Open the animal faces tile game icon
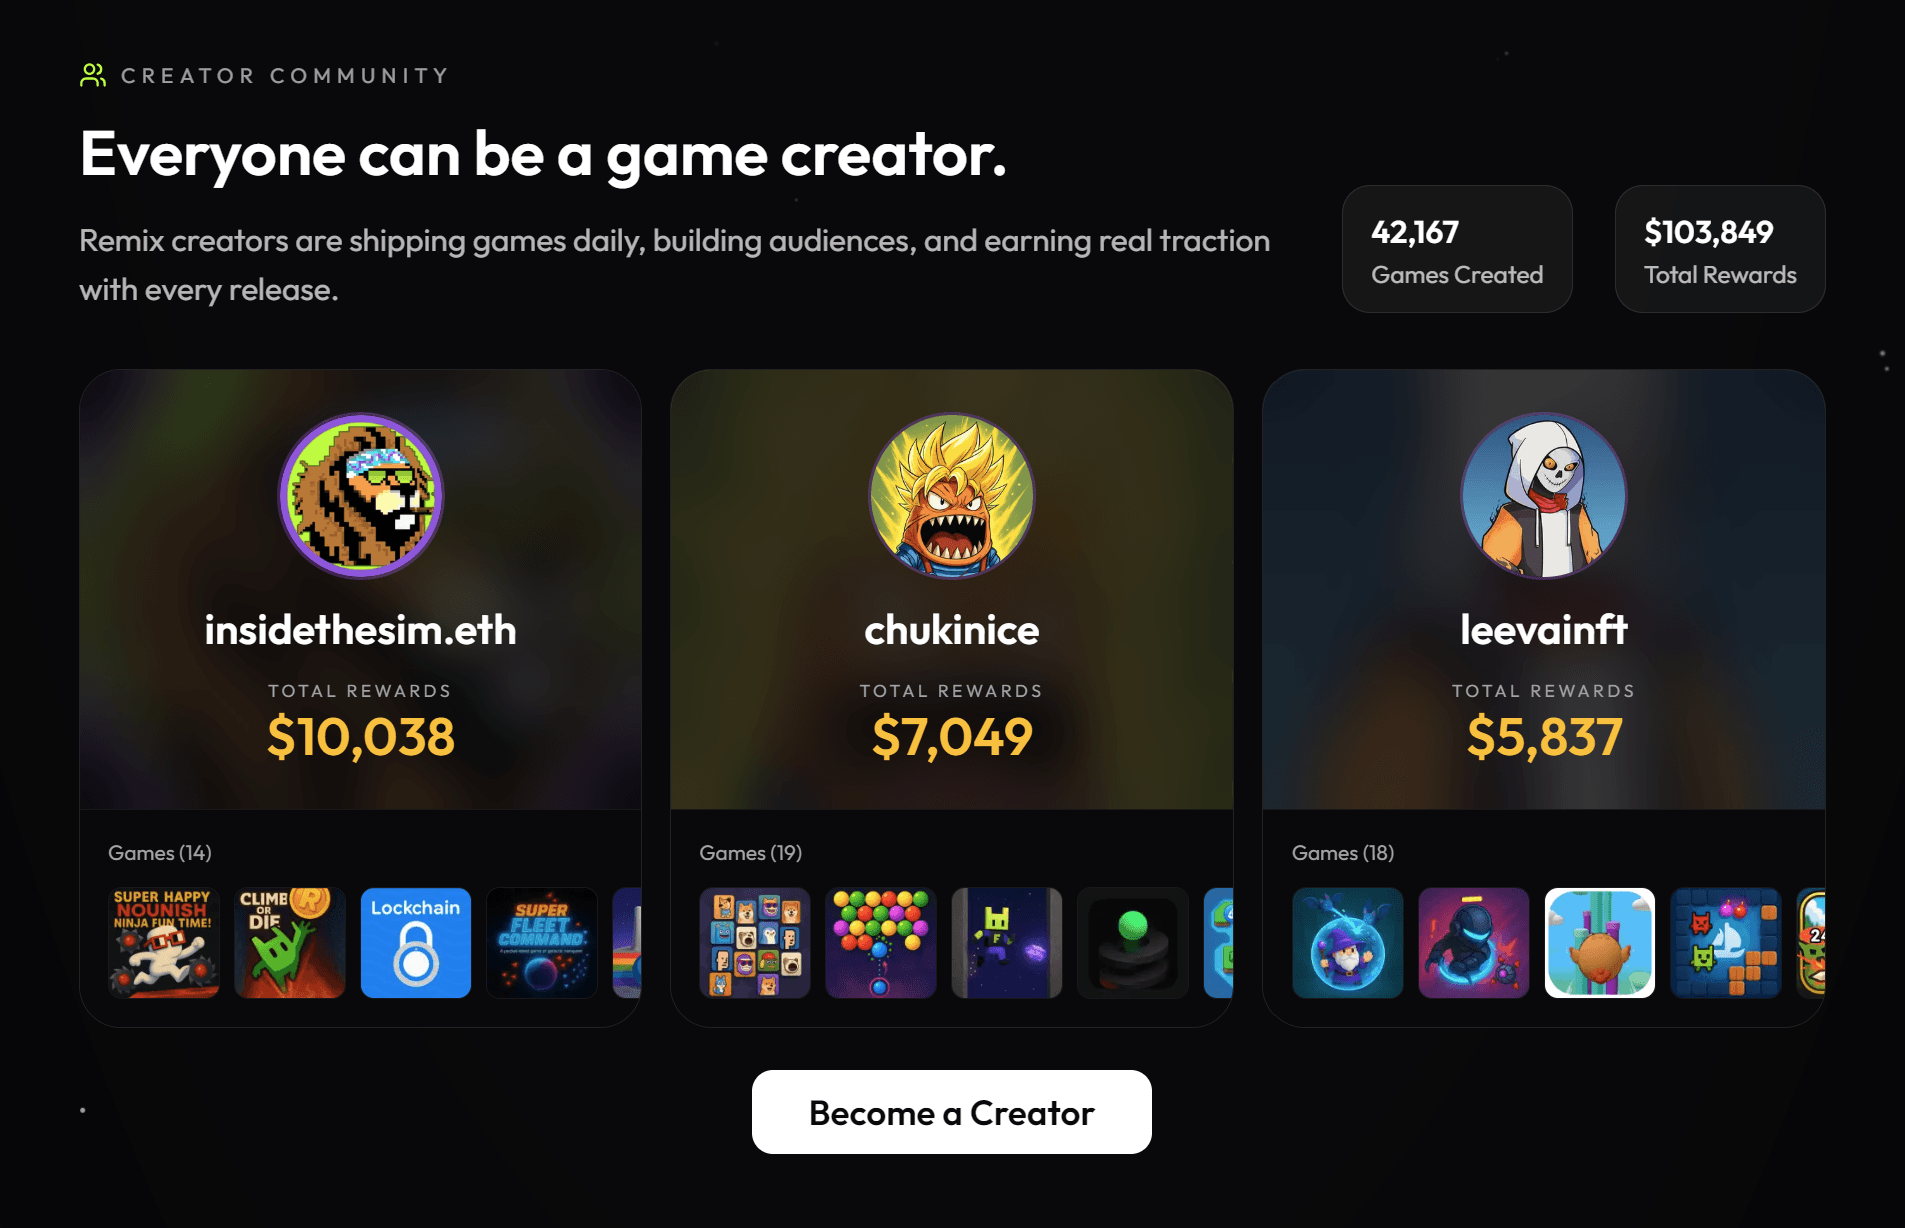This screenshot has width=1905, height=1228. 755,943
